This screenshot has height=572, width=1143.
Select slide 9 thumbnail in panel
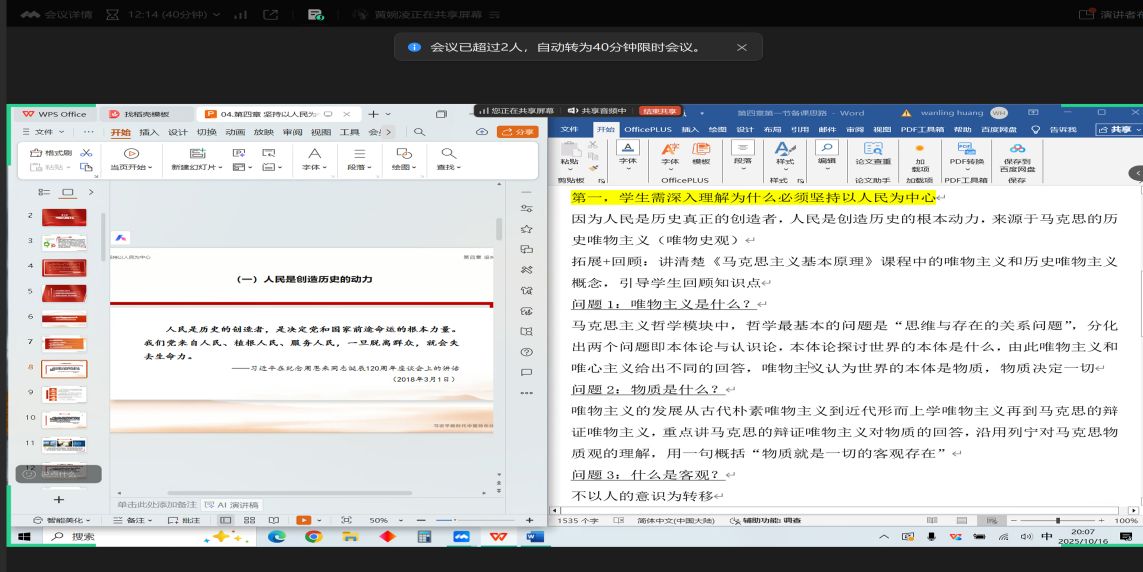point(64,394)
